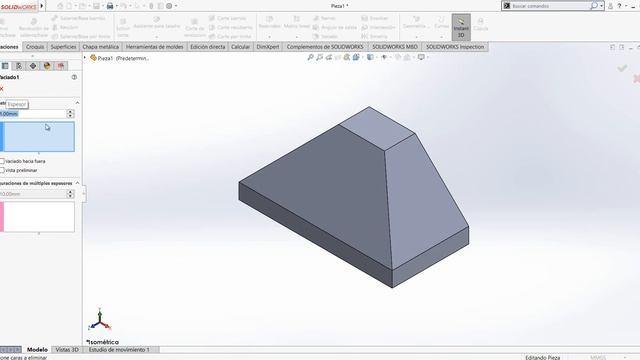The width and height of the screenshot is (640, 360).
Task: Collapse the múltiples espesores section chevron
Action: pos(77,183)
